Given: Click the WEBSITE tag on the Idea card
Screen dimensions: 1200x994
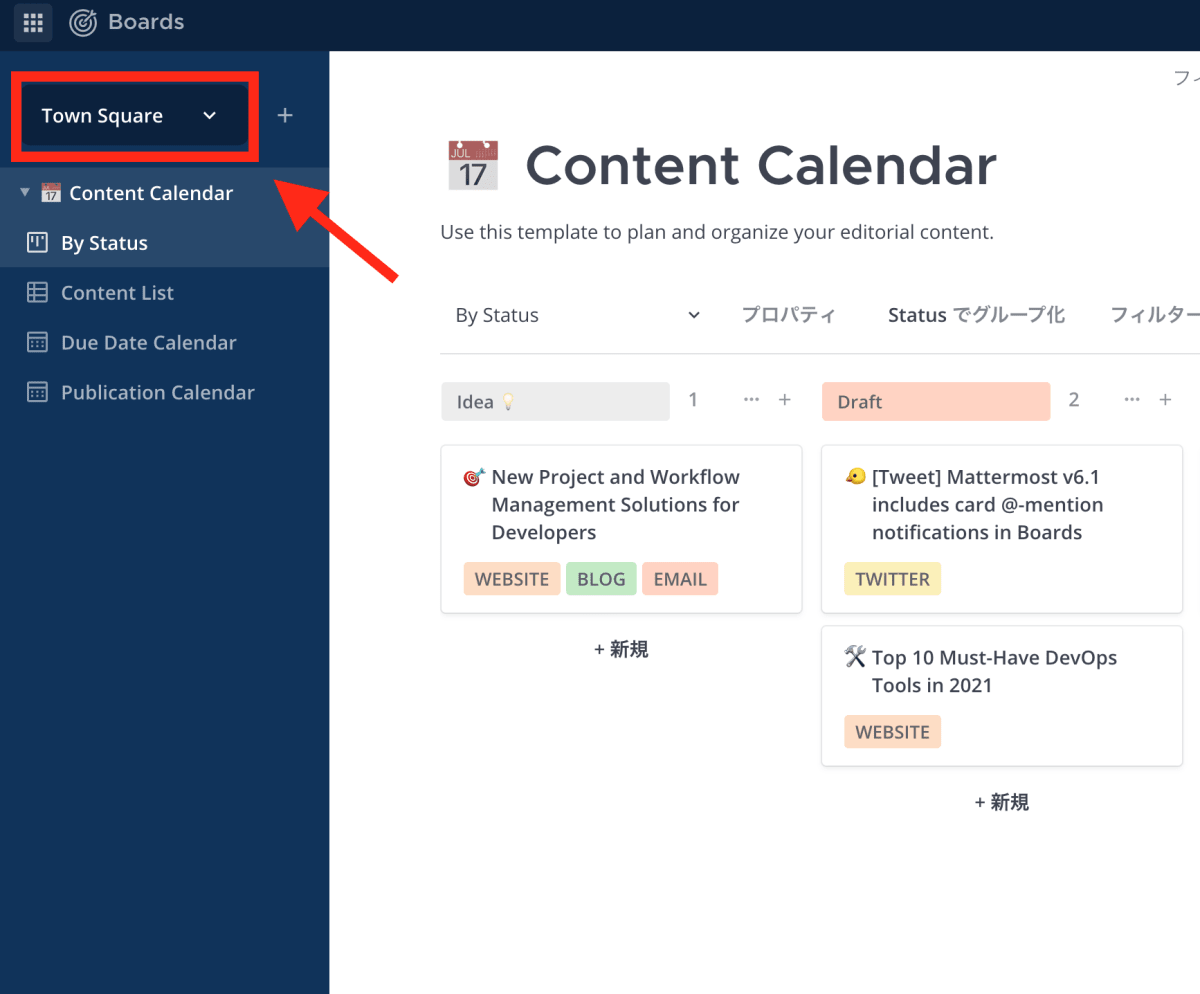Looking at the screenshot, I should click(x=512, y=579).
